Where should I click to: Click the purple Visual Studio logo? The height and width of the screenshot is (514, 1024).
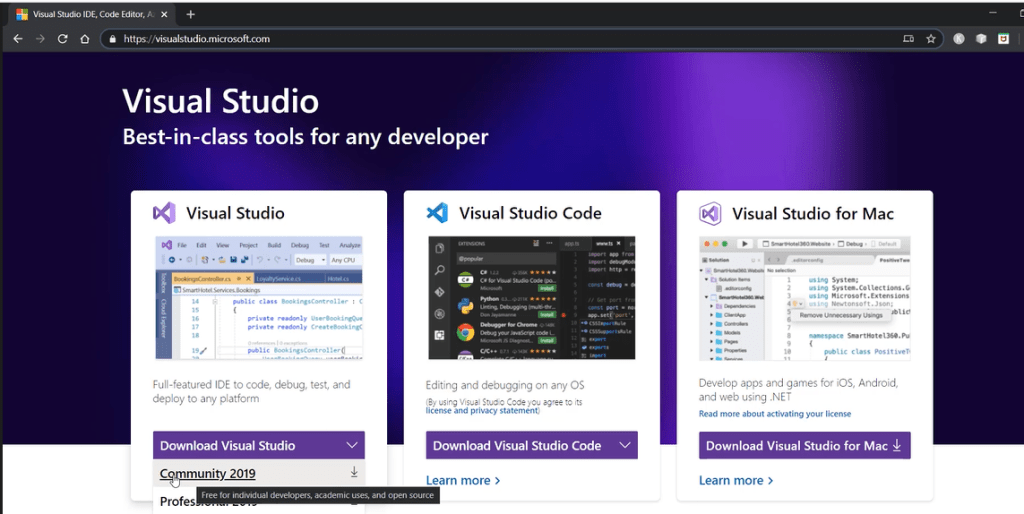[164, 213]
